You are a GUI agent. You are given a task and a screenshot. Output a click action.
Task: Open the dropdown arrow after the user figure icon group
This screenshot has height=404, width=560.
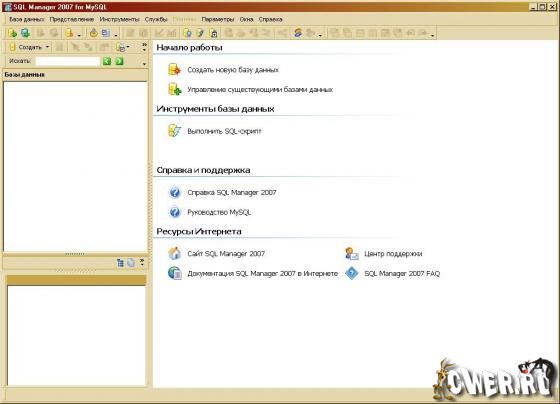pyautogui.click(x=320, y=35)
